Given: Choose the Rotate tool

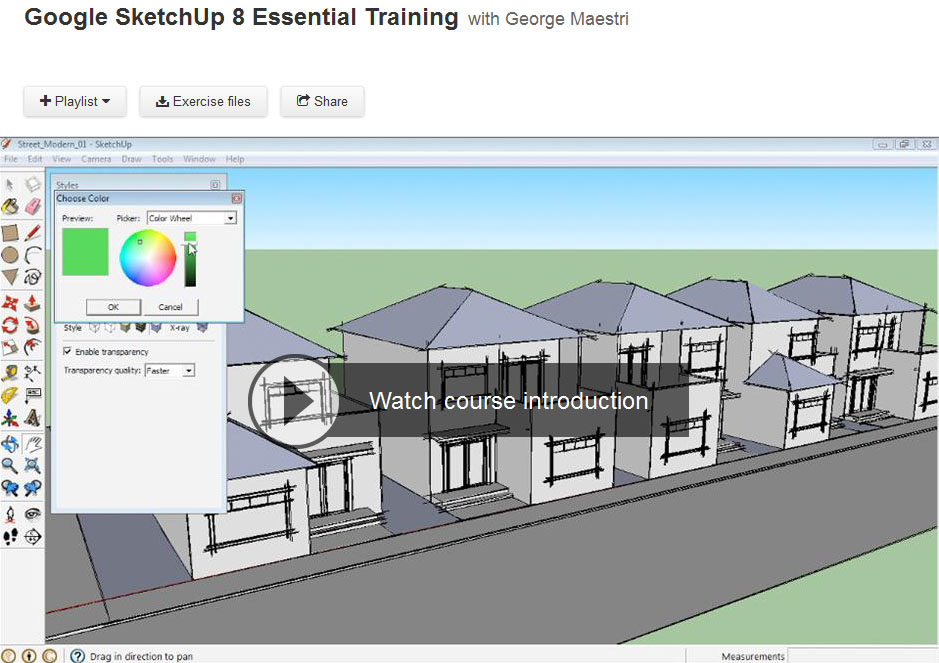Looking at the screenshot, I should (x=10, y=325).
